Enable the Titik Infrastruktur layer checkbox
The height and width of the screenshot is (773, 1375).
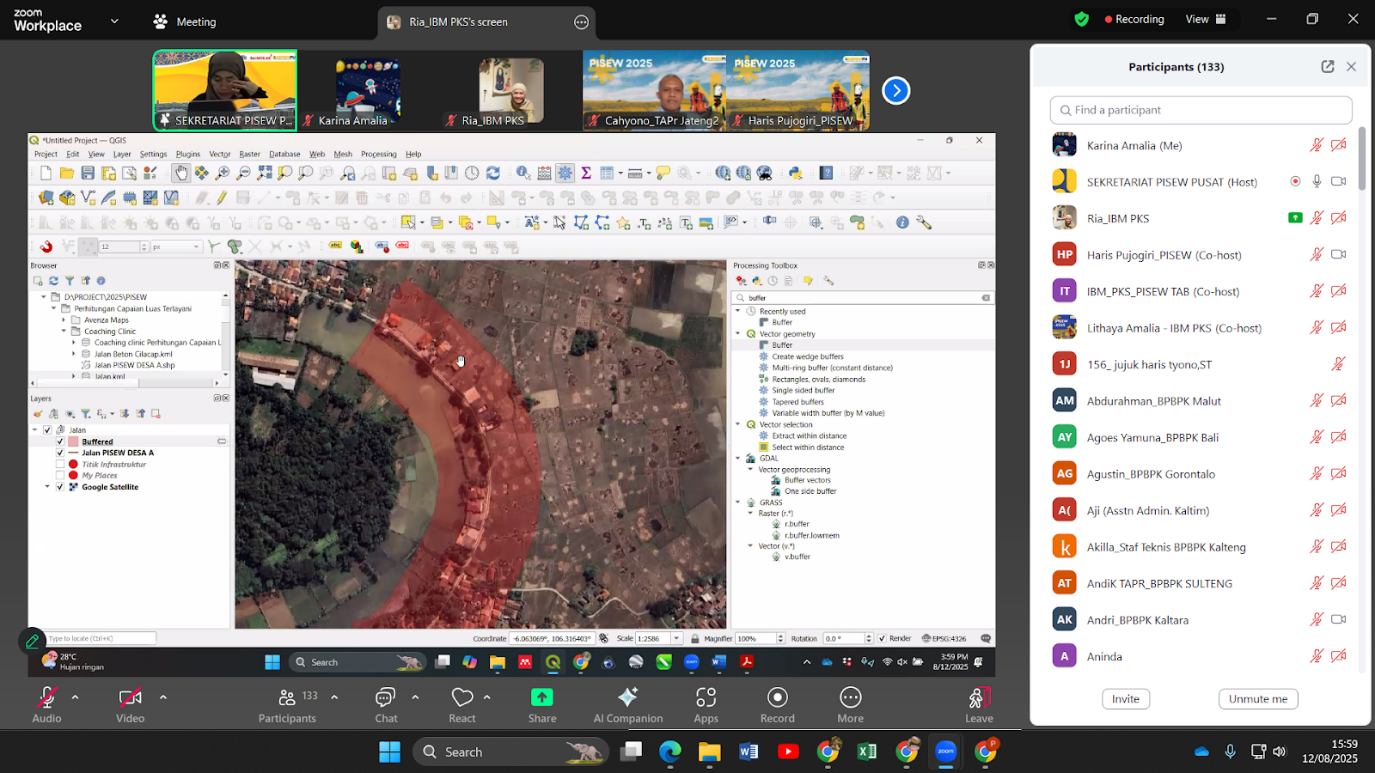pos(60,464)
